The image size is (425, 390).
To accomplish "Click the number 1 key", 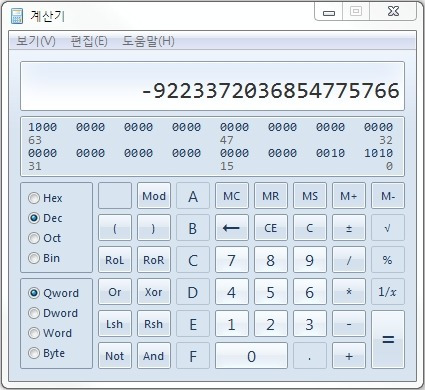I will pos(232,324).
